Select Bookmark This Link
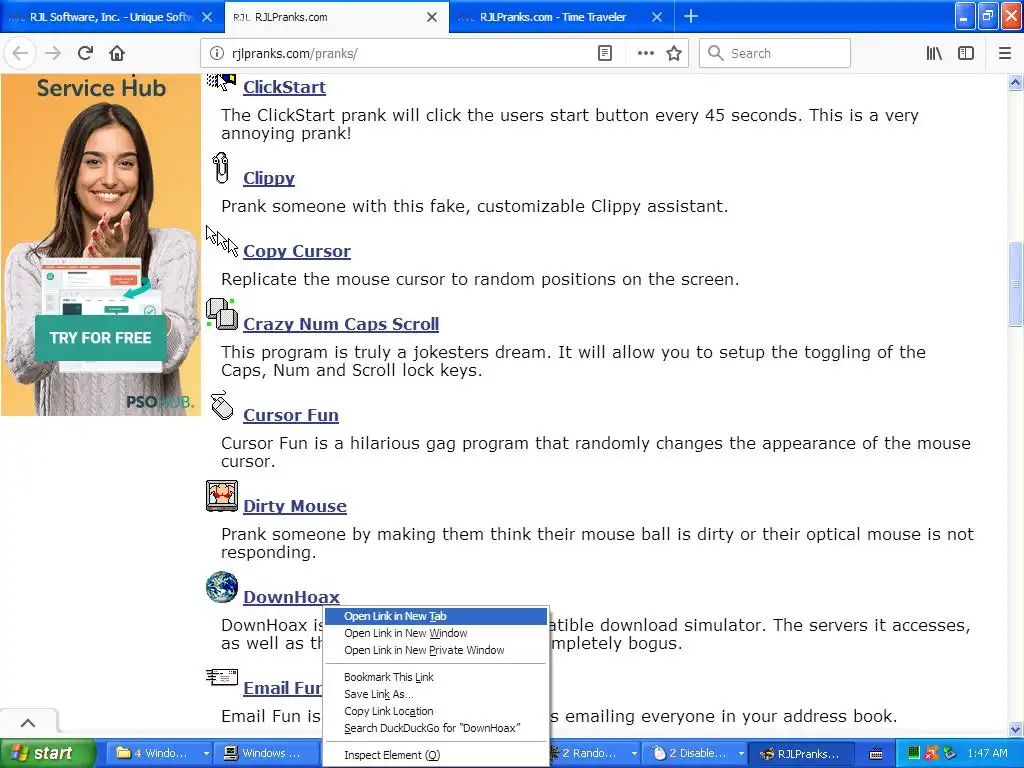 436,677
